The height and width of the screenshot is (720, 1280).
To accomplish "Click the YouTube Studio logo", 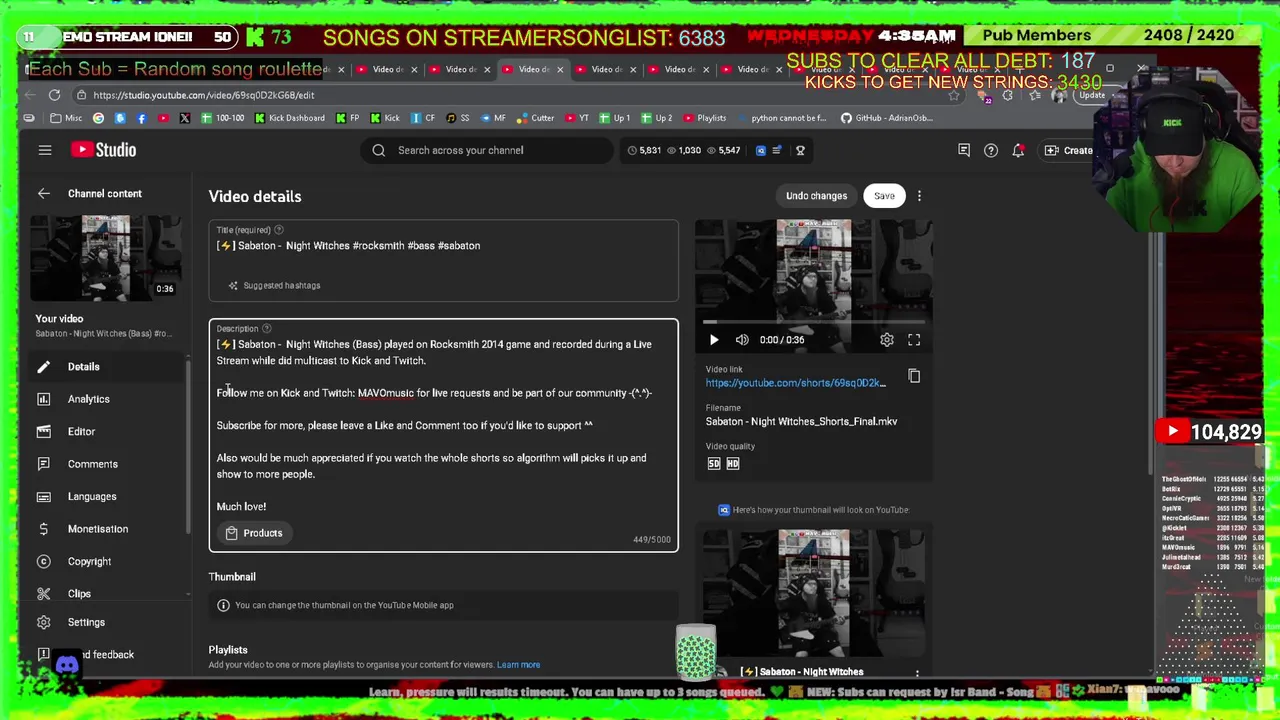I will point(103,150).
